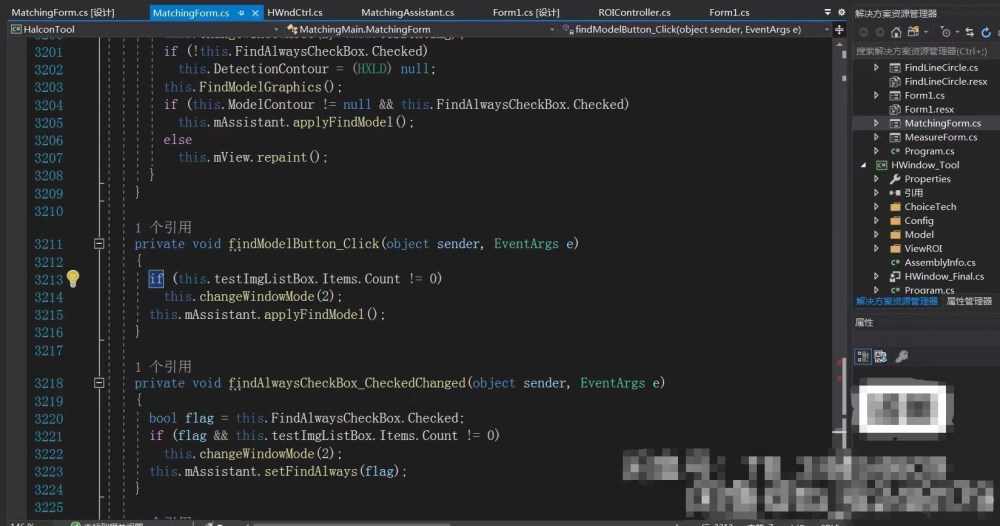Select the Categorized view icon in Properties

point(863,356)
